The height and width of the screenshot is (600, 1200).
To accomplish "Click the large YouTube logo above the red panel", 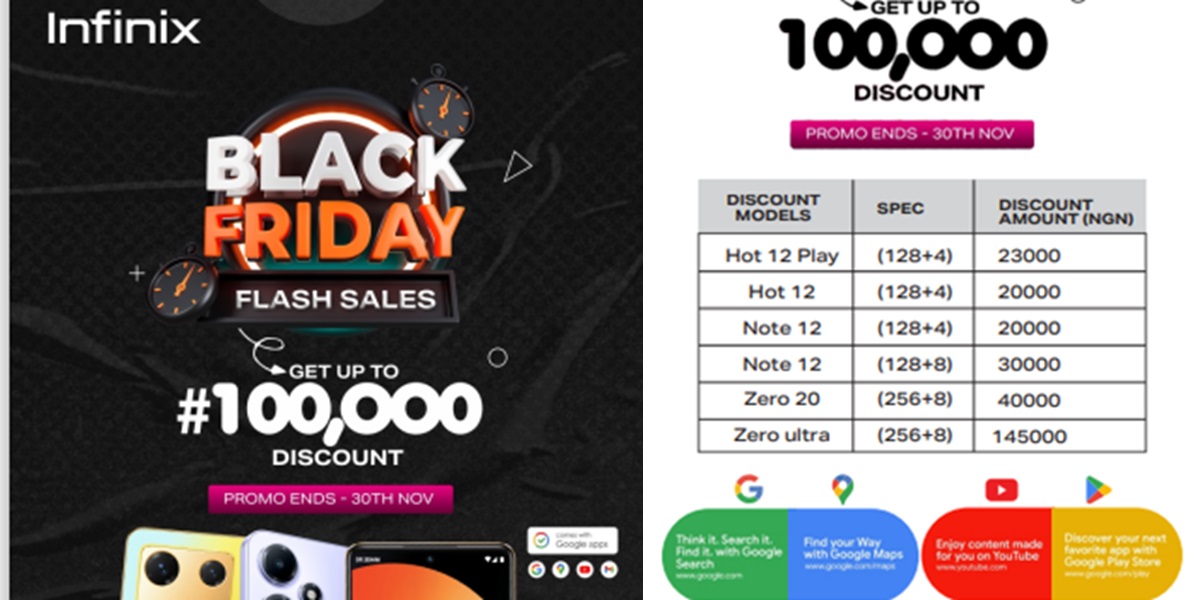I will click(1001, 489).
